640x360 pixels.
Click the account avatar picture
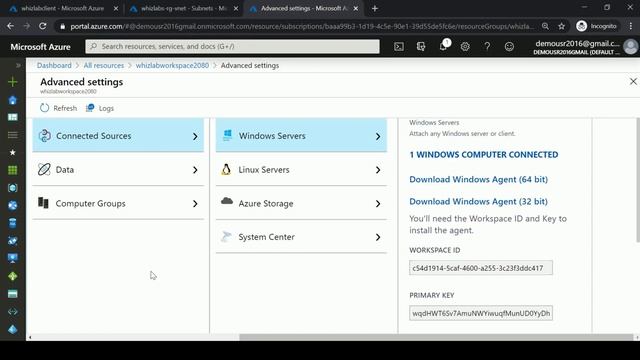[631, 47]
